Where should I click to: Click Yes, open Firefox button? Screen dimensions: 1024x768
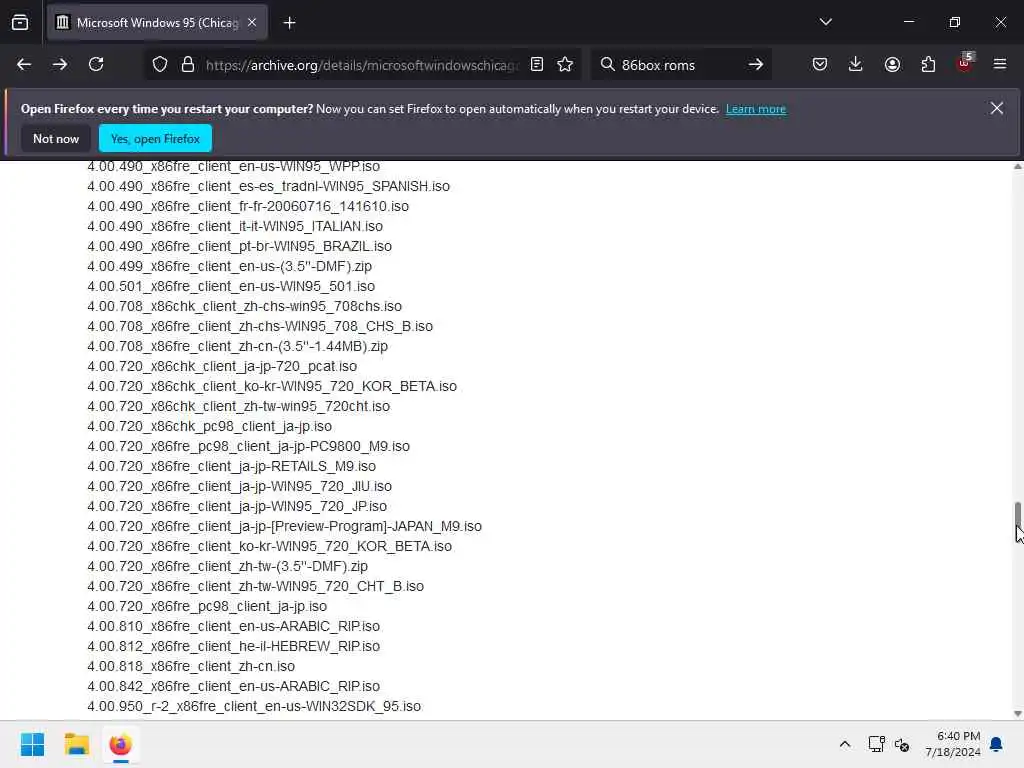pos(155,139)
